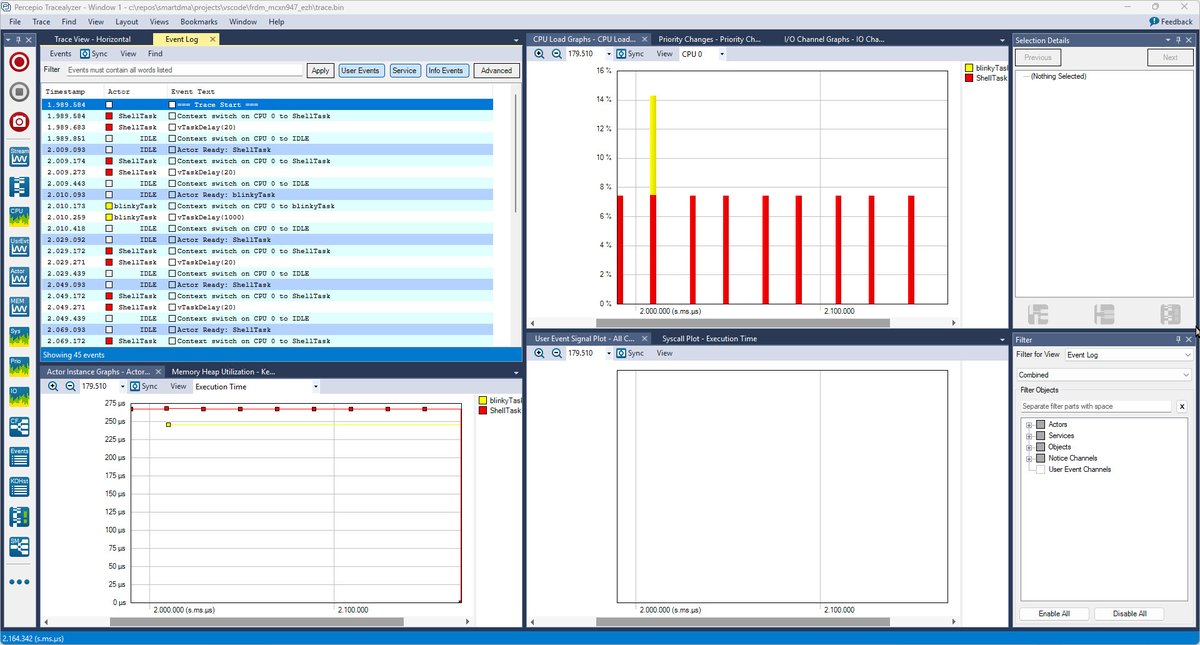Expand the Objects tree node
The width and height of the screenshot is (1200, 645).
pos(1029,447)
